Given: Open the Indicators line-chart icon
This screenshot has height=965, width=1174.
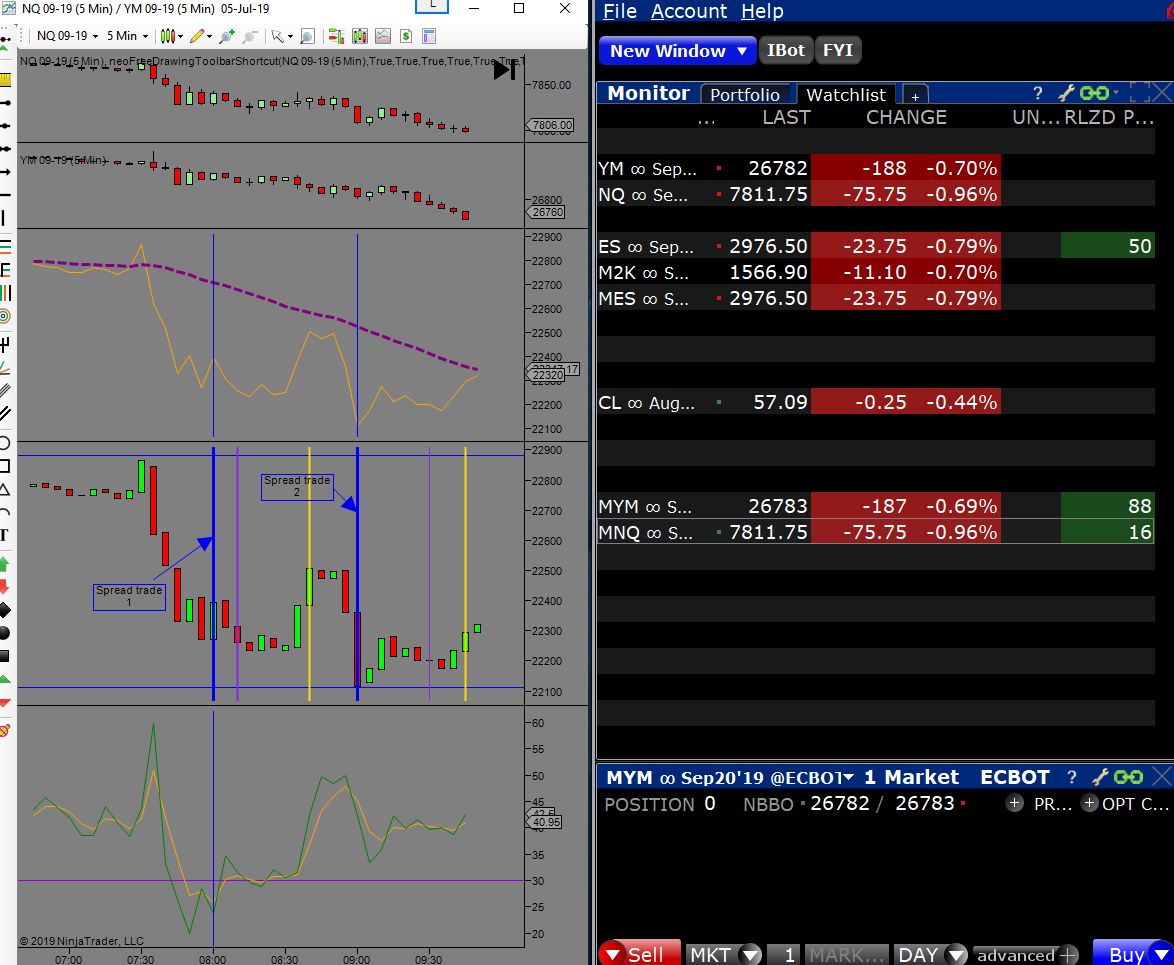Looking at the screenshot, I should (x=383, y=36).
